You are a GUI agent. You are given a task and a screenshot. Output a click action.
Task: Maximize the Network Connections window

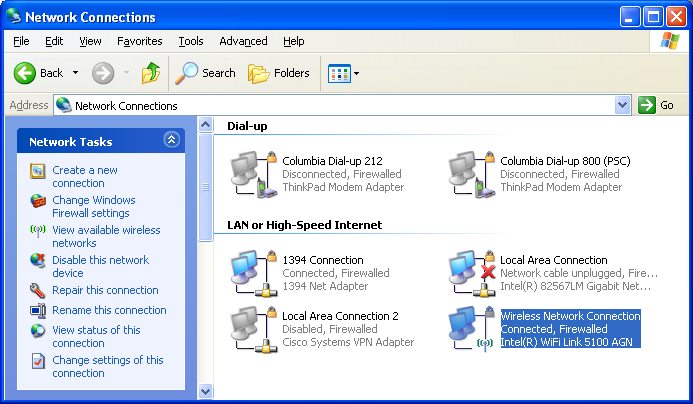tap(653, 17)
